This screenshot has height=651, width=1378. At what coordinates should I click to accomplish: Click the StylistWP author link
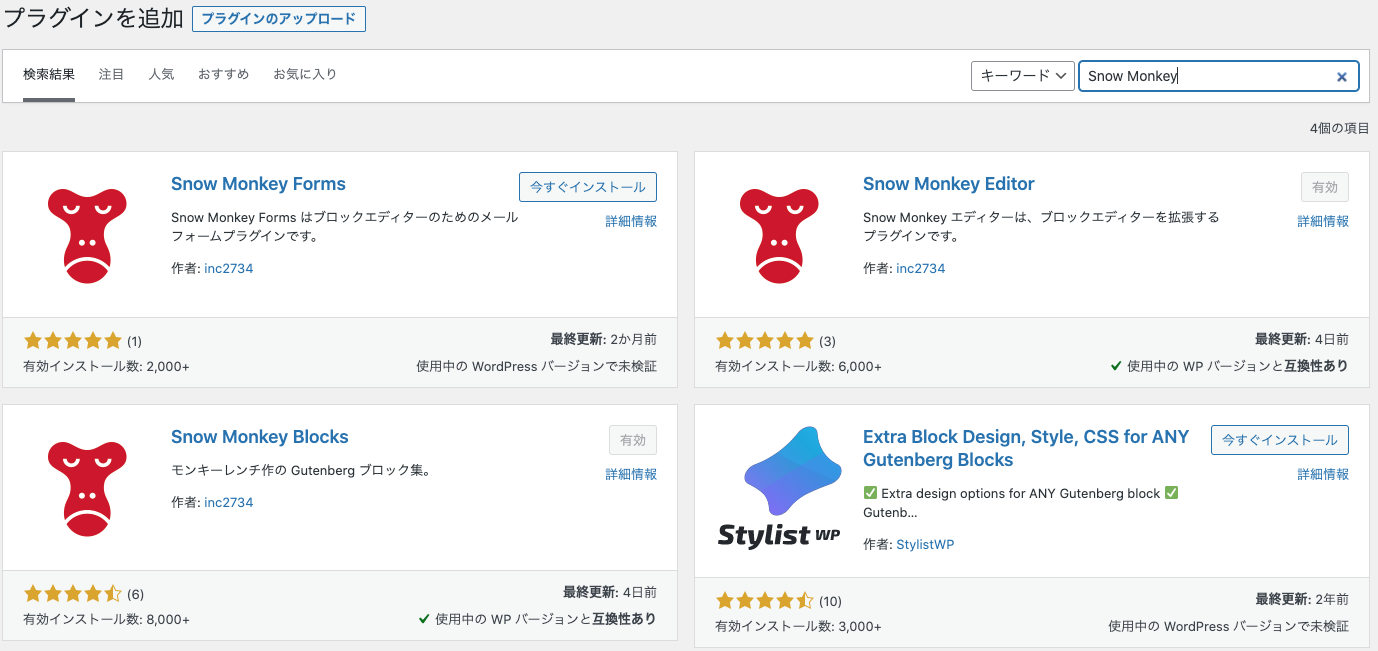(926, 545)
